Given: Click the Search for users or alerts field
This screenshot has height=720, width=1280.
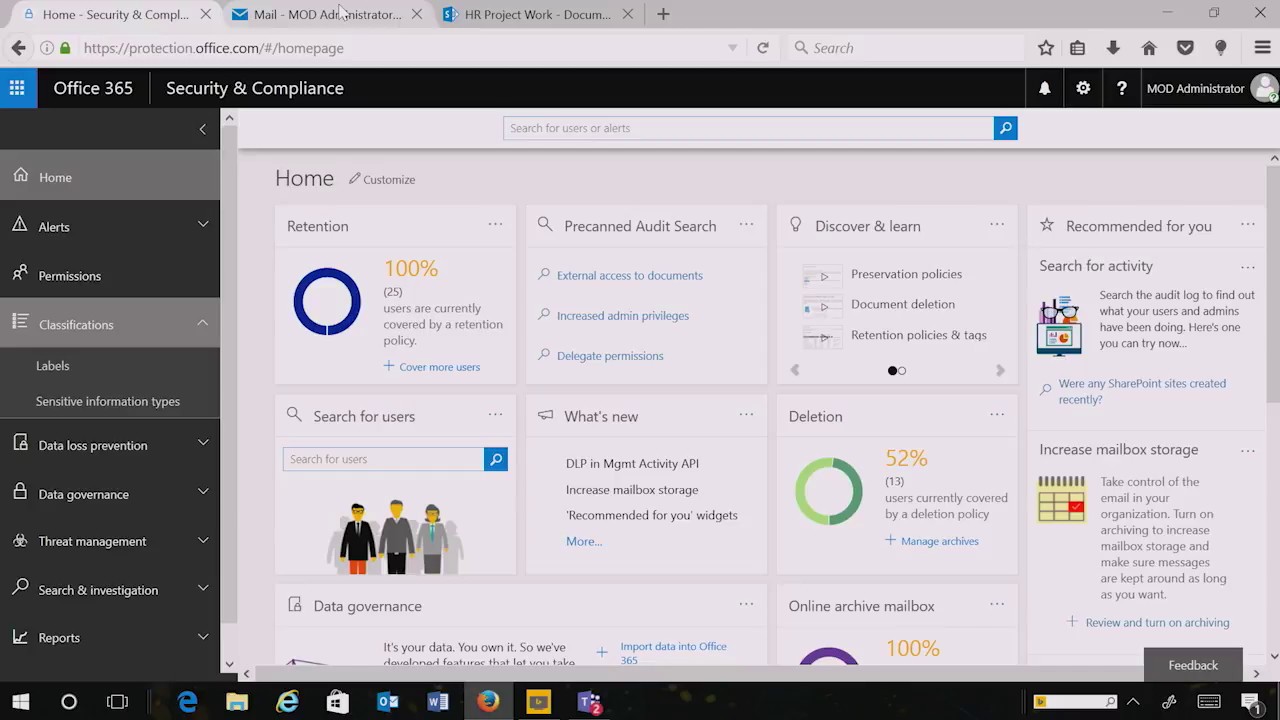Looking at the screenshot, I should coord(748,128).
